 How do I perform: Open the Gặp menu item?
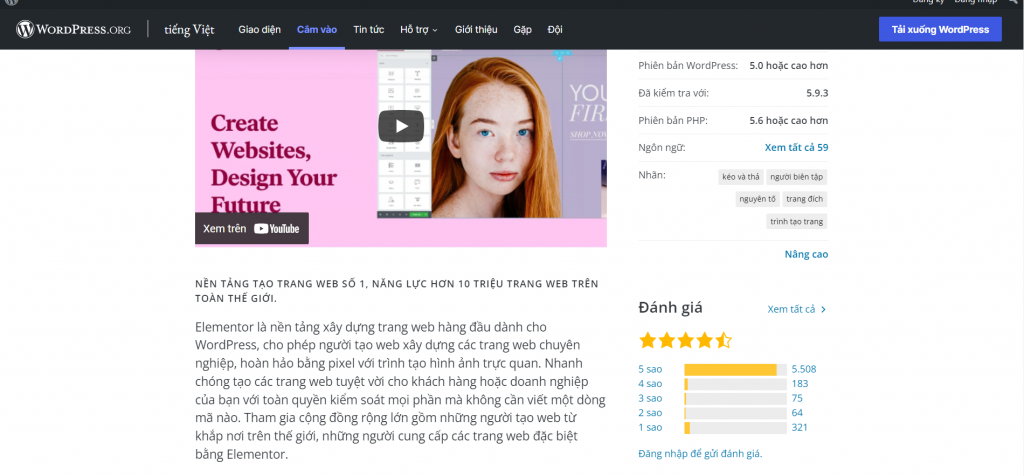(x=522, y=29)
